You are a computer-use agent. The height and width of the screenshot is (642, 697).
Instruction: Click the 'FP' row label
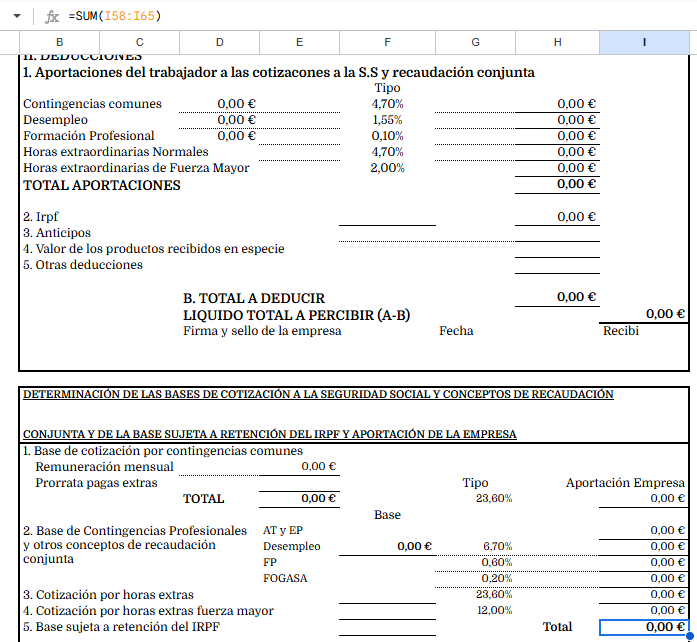tap(270, 562)
